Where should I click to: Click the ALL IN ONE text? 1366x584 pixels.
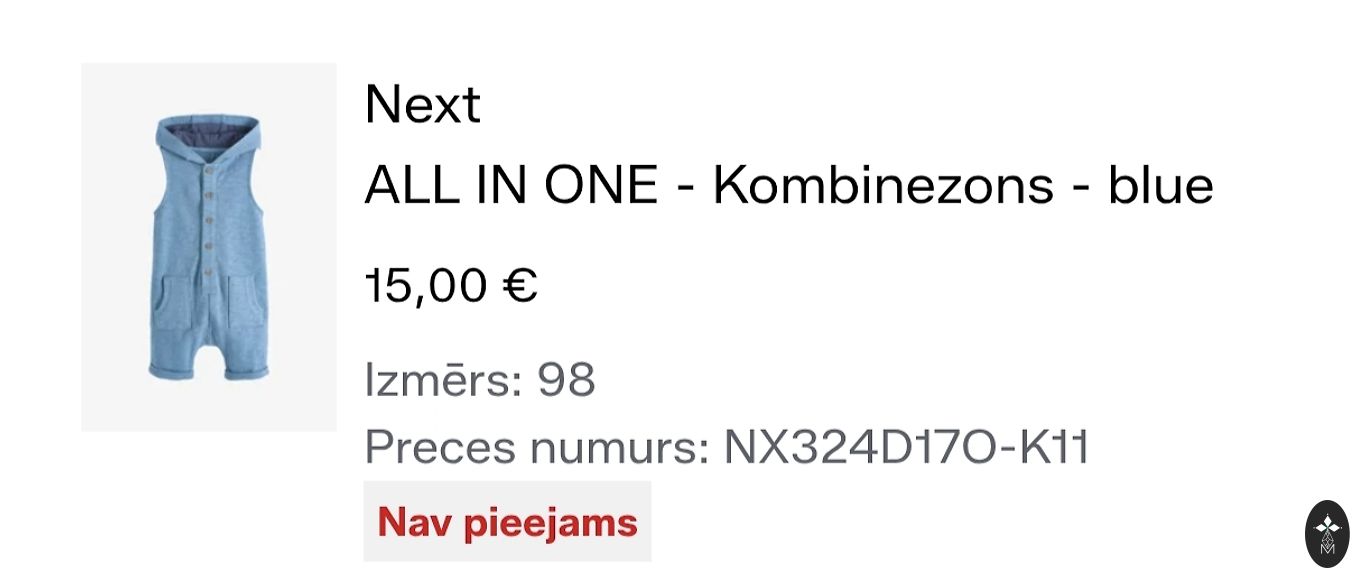click(511, 185)
